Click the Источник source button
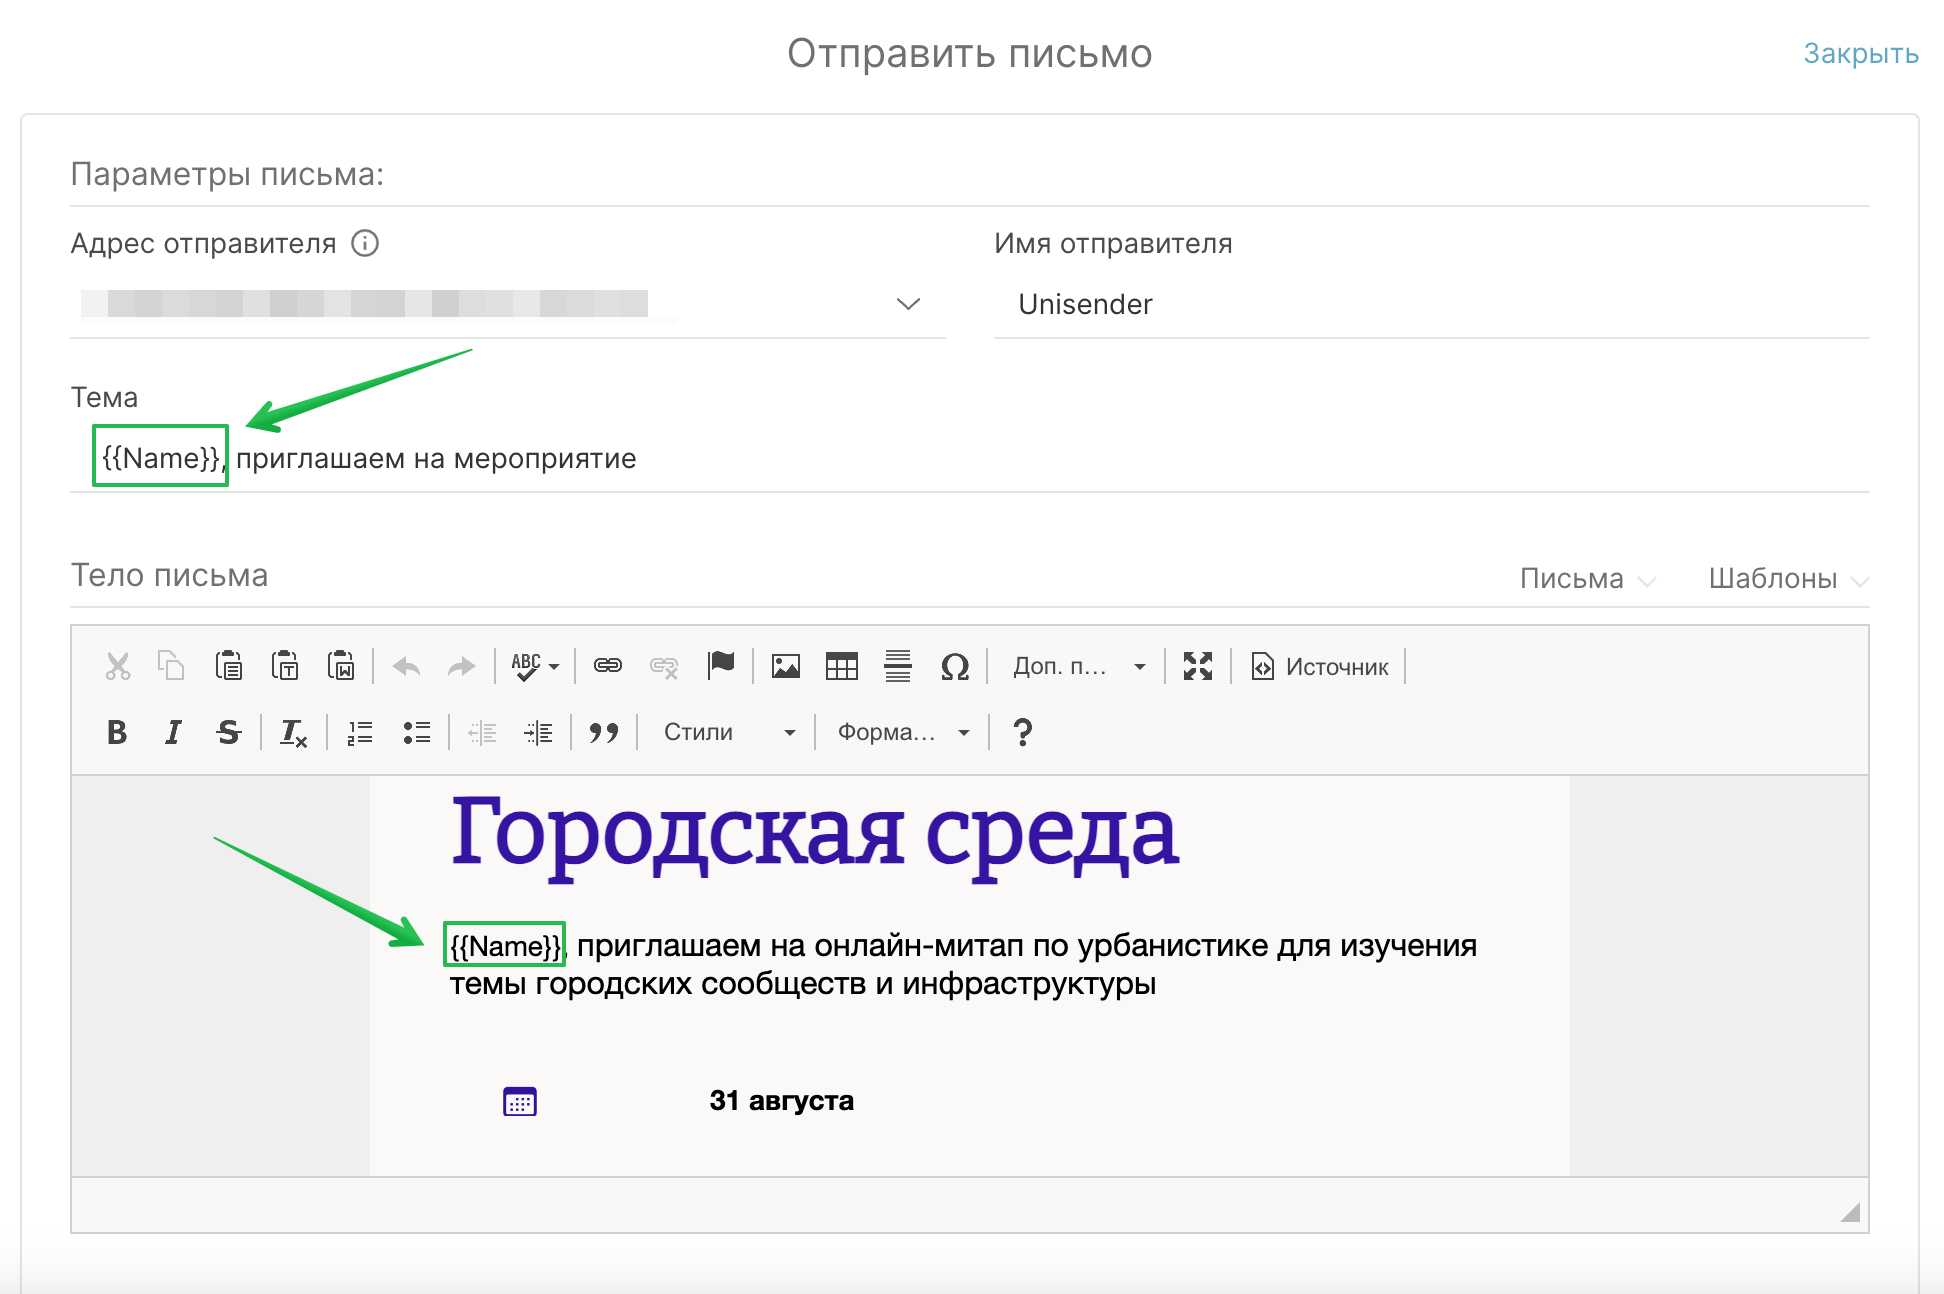This screenshot has width=1944, height=1294. [1320, 666]
